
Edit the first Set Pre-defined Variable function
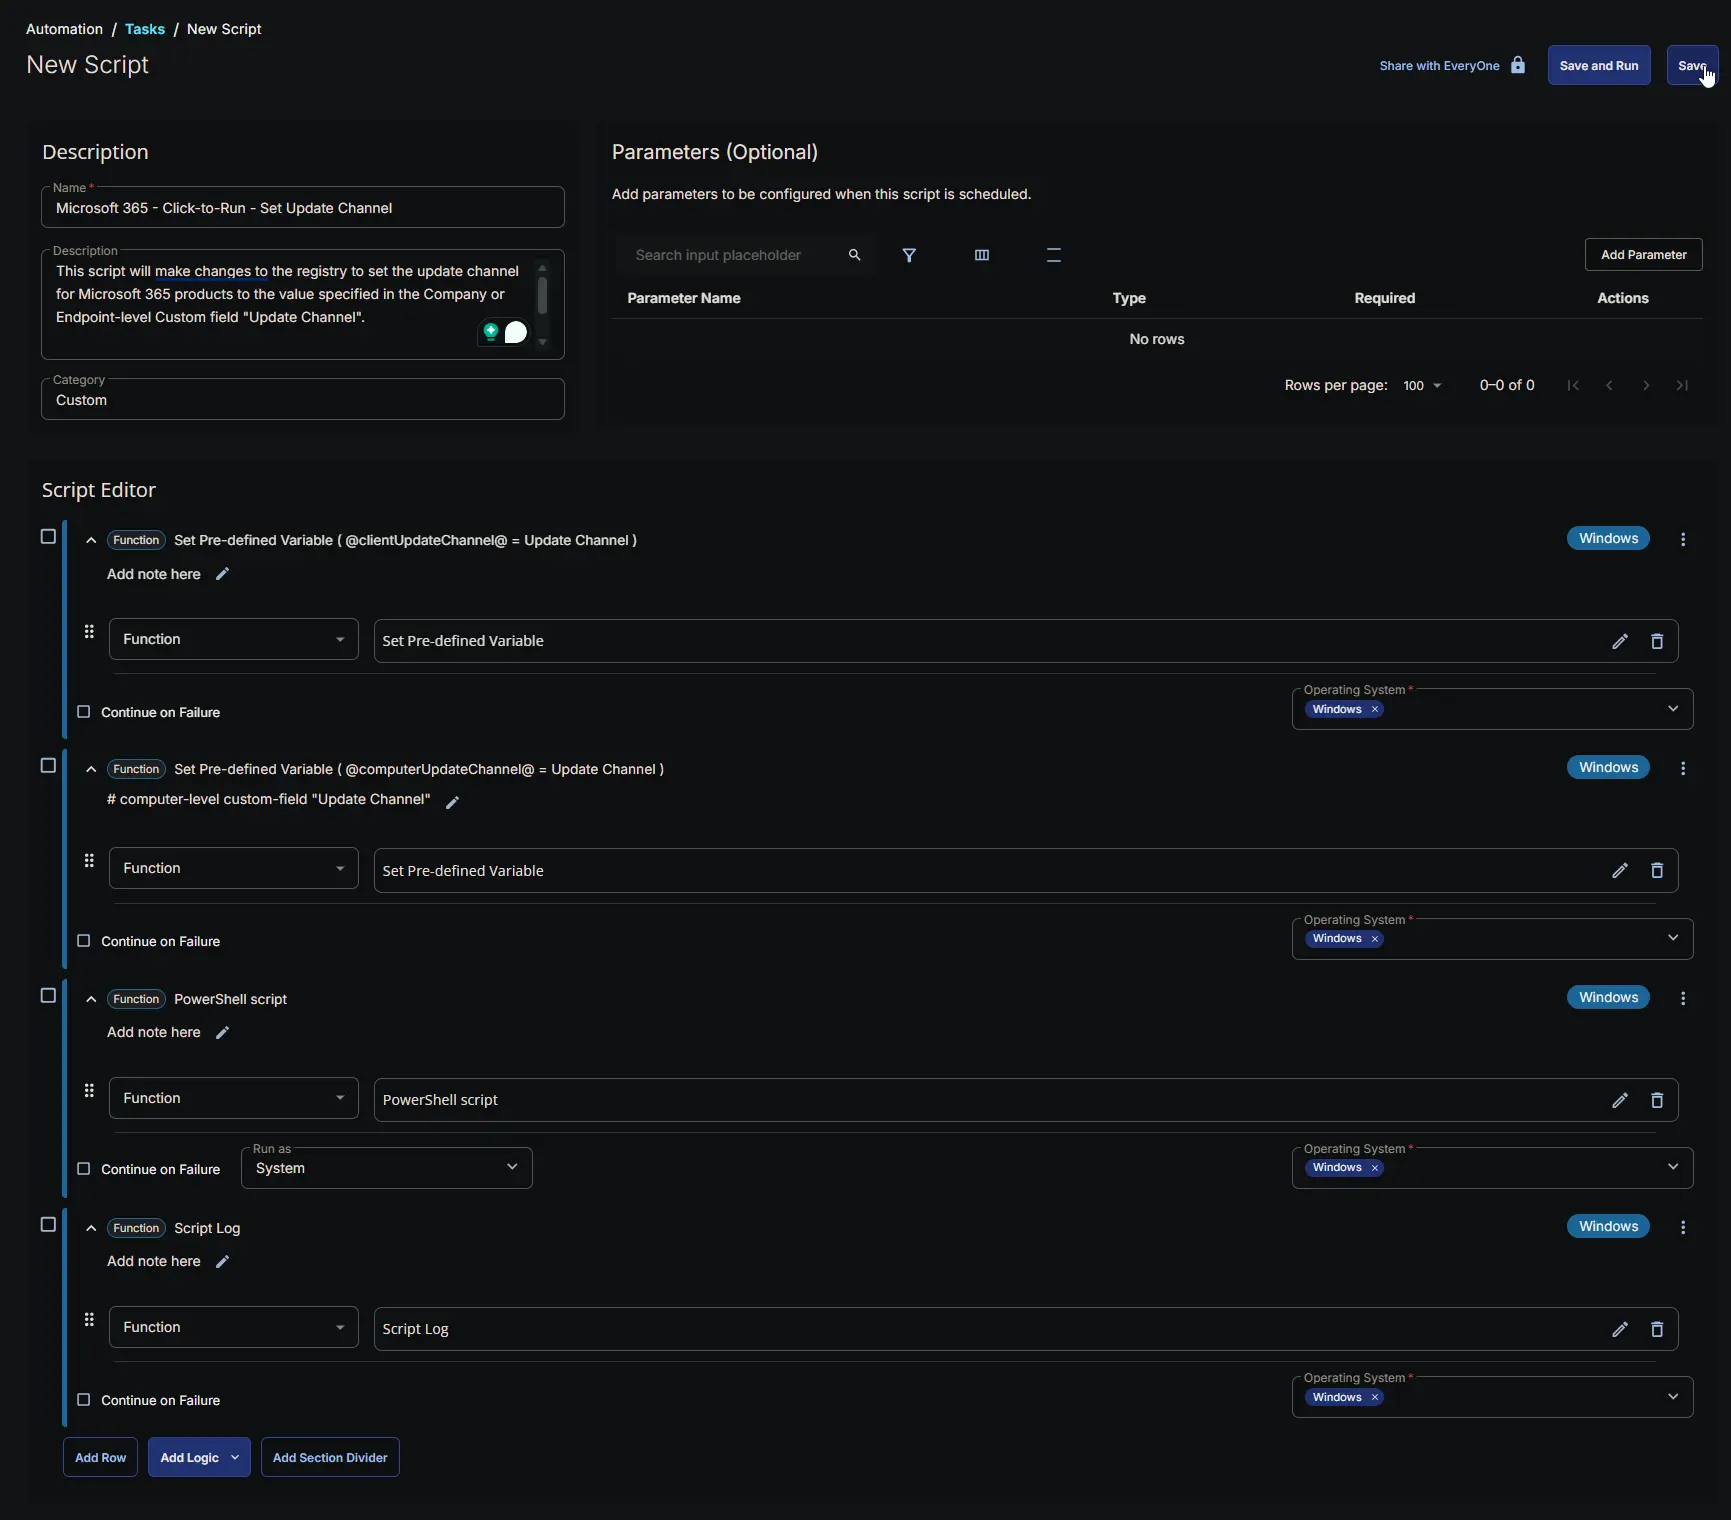[x=1619, y=641]
